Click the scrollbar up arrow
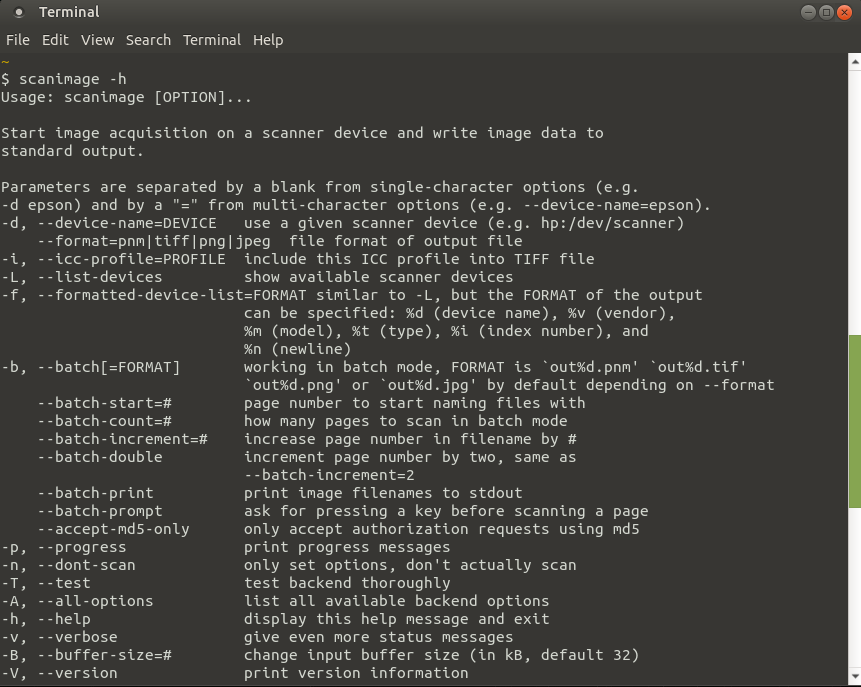The width and height of the screenshot is (861, 687). click(854, 62)
